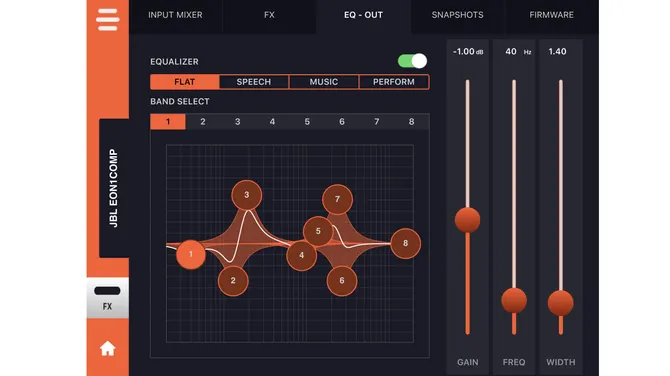The image size is (670, 376).
Task: Select band 6 in band selector
Action: click(x=342, y=122)
